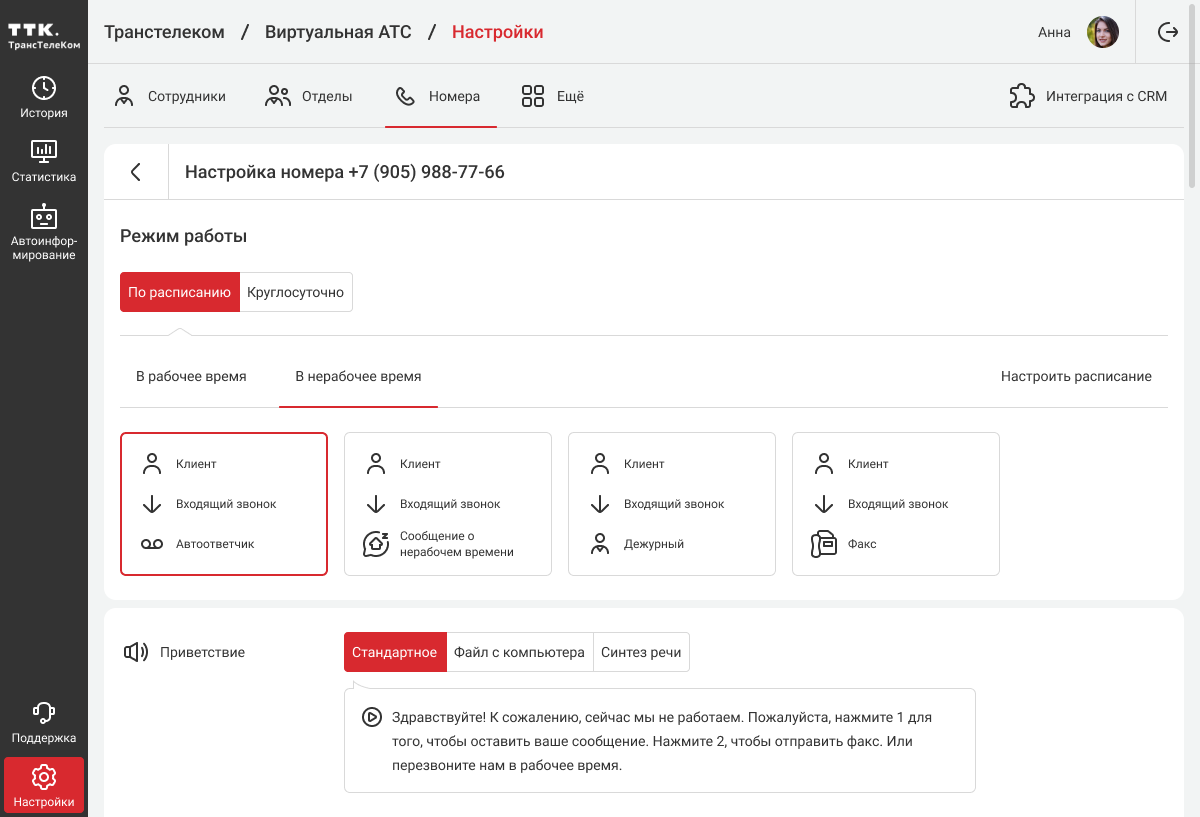Select 'По расписанию' work mode

click(x=180, y=293)
